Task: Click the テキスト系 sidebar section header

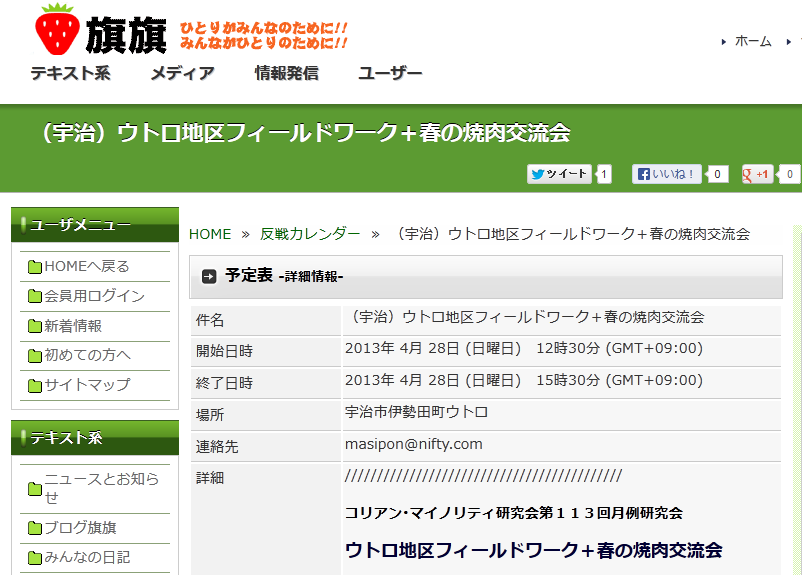Action: point(95,438)
